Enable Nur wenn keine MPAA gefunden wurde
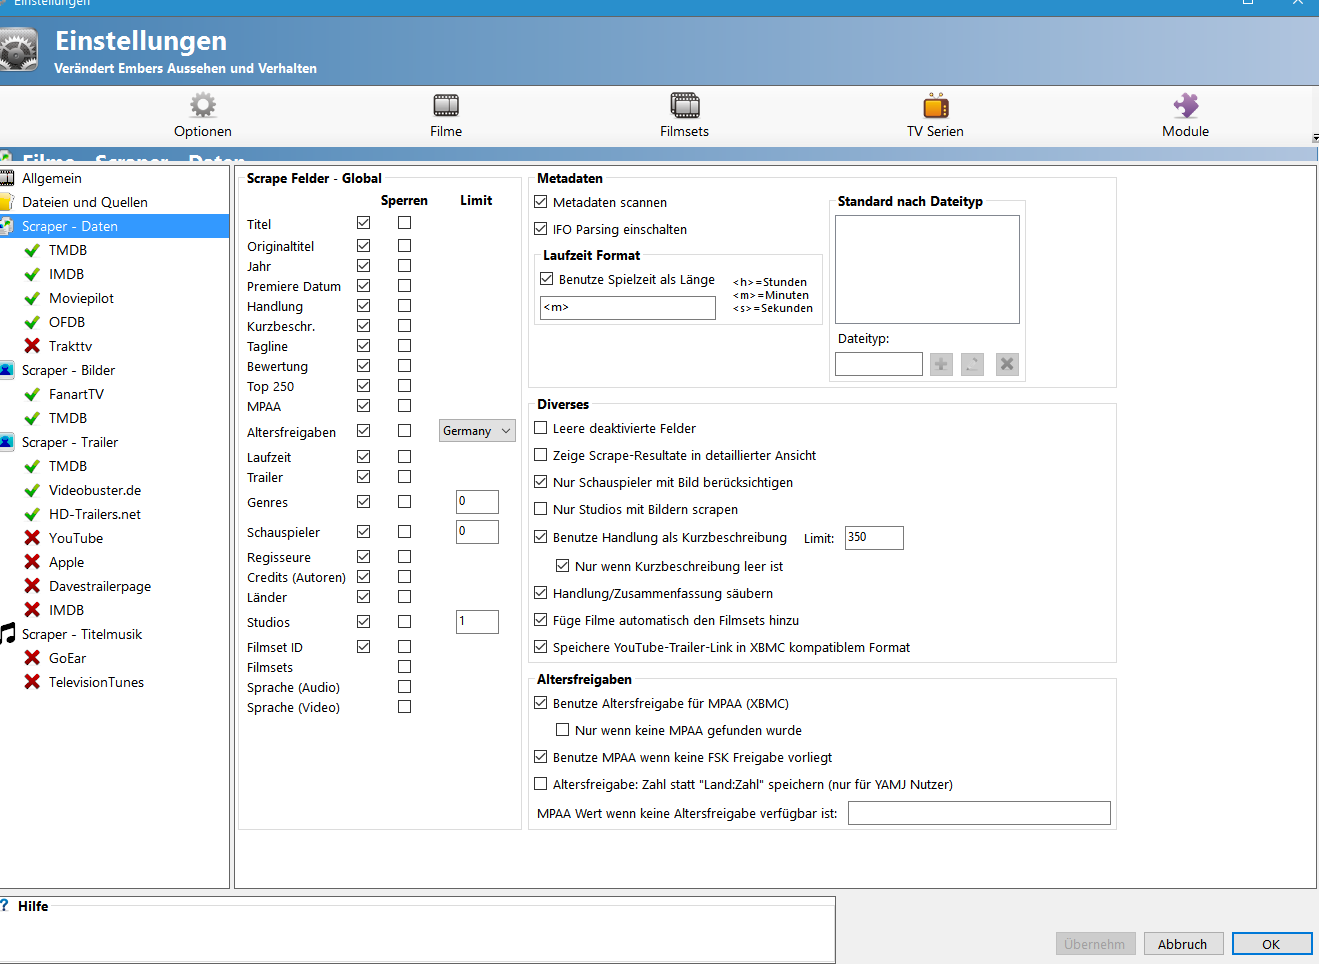Screen dimensions: 1319x964 [563, 730]
